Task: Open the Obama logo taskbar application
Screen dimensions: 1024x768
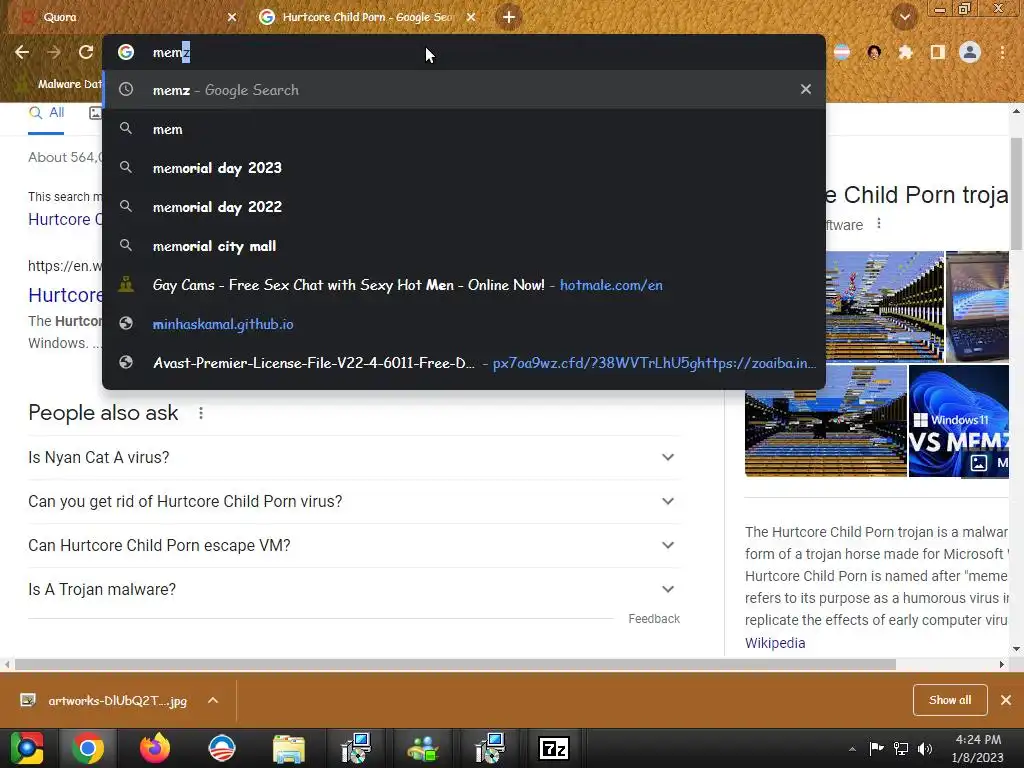Action: point(221,748)
